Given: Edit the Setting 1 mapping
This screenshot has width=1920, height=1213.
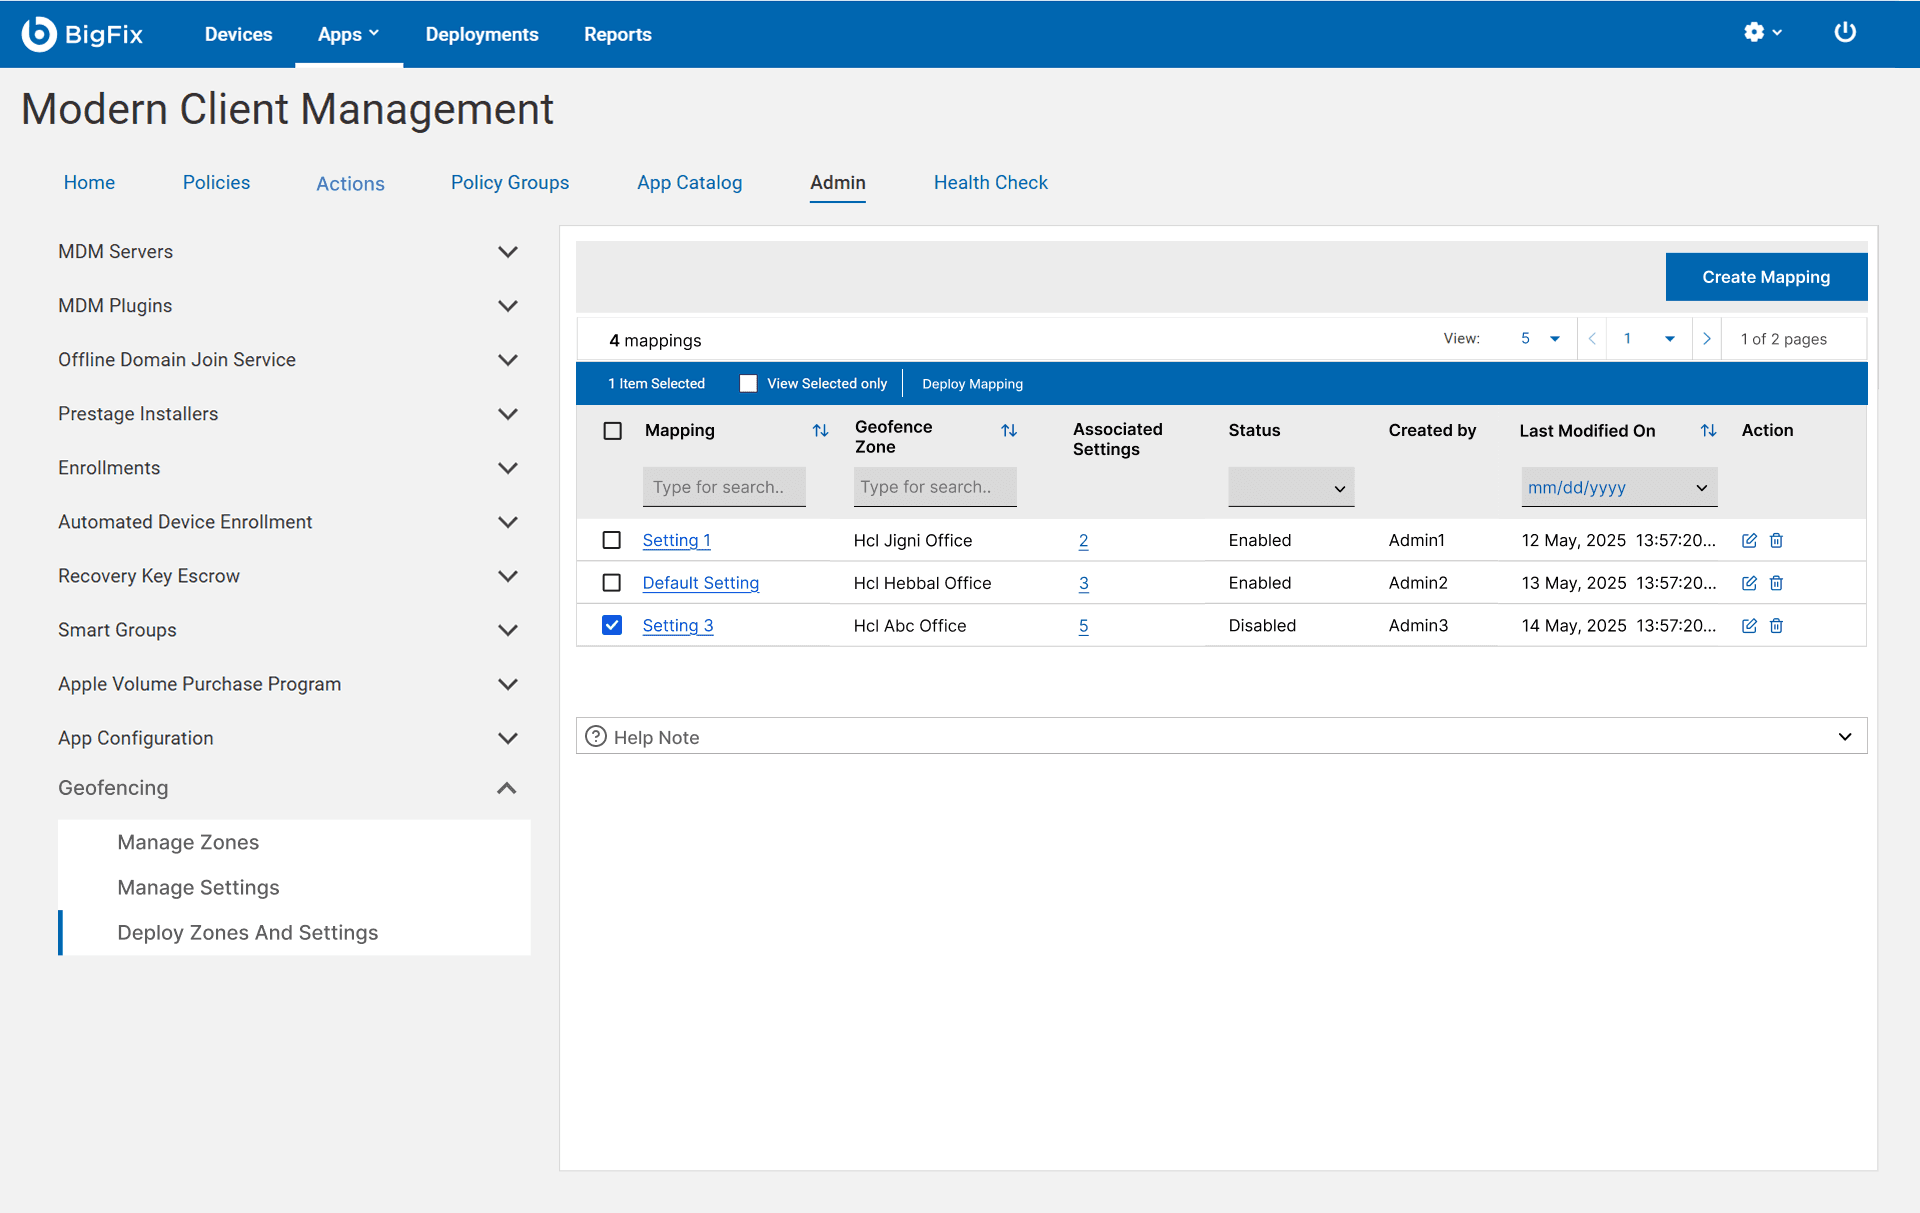Looking at the screenshot, I should click(1749, 541).
